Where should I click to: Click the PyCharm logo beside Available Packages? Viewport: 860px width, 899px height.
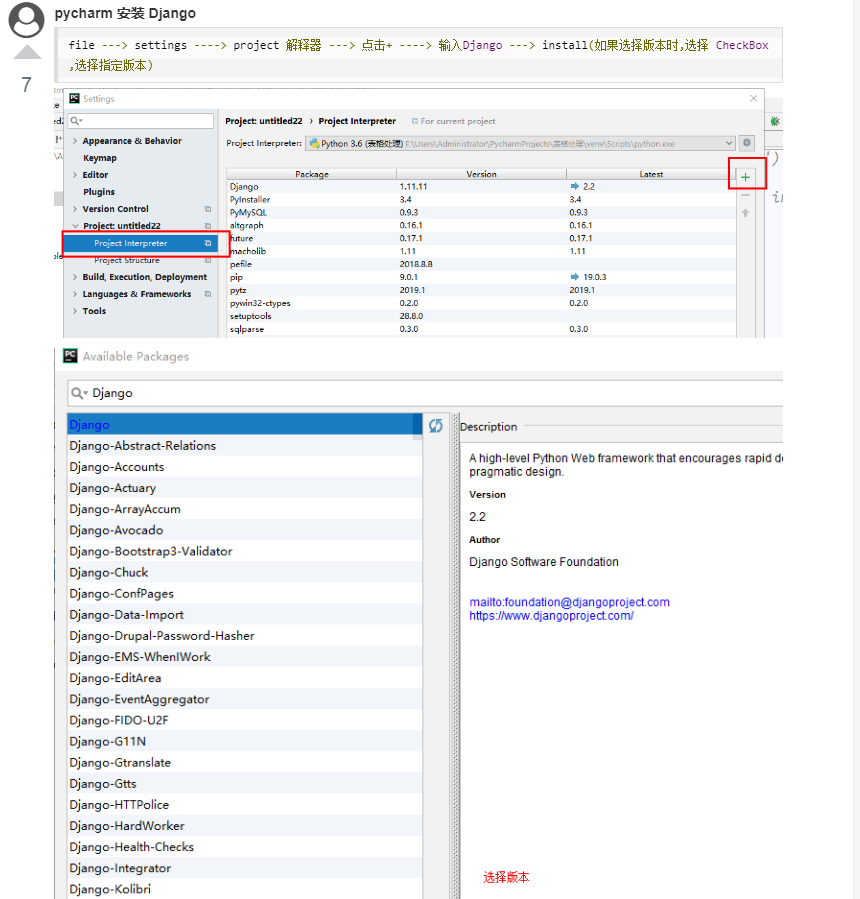pyautogui.click(x=70, y=356)
